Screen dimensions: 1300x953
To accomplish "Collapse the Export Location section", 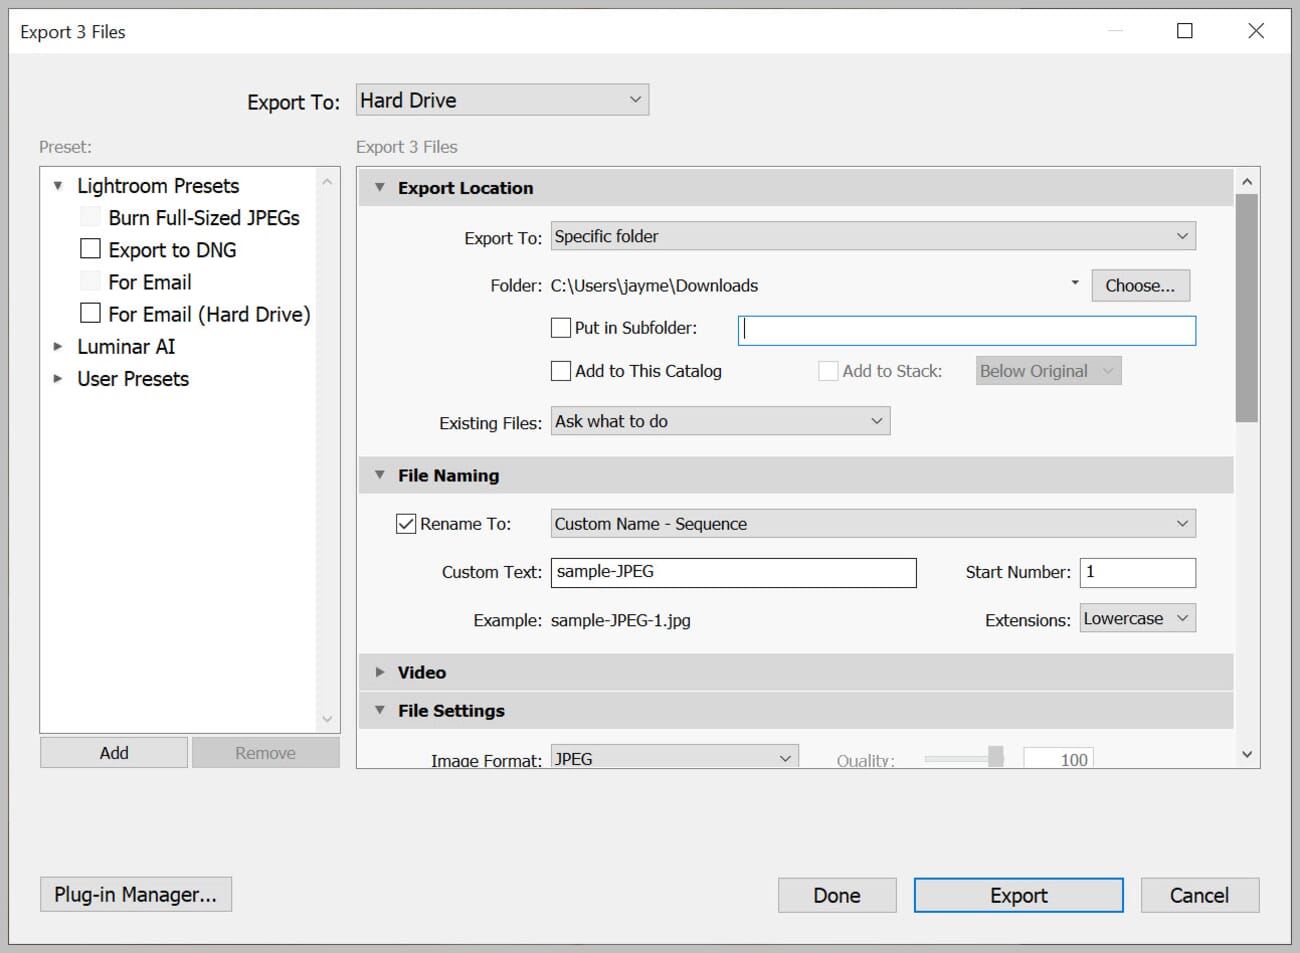I will (x=379, y=187).
